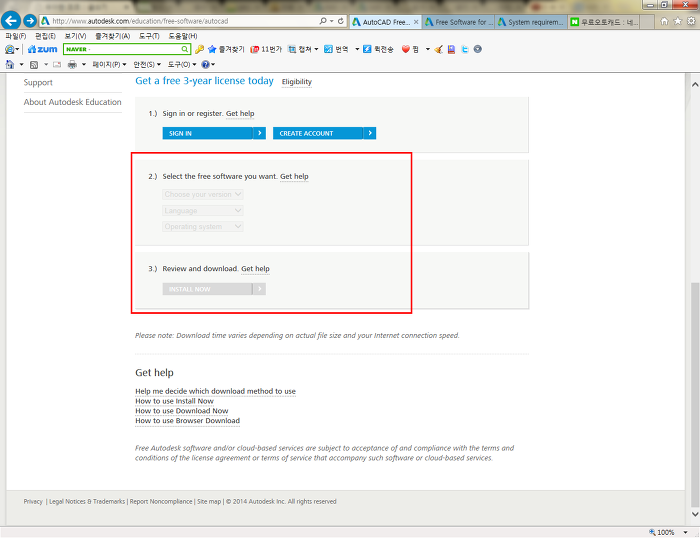Click the command bar Home page icon
Viewport: 700px width, 538px height.
9,65
